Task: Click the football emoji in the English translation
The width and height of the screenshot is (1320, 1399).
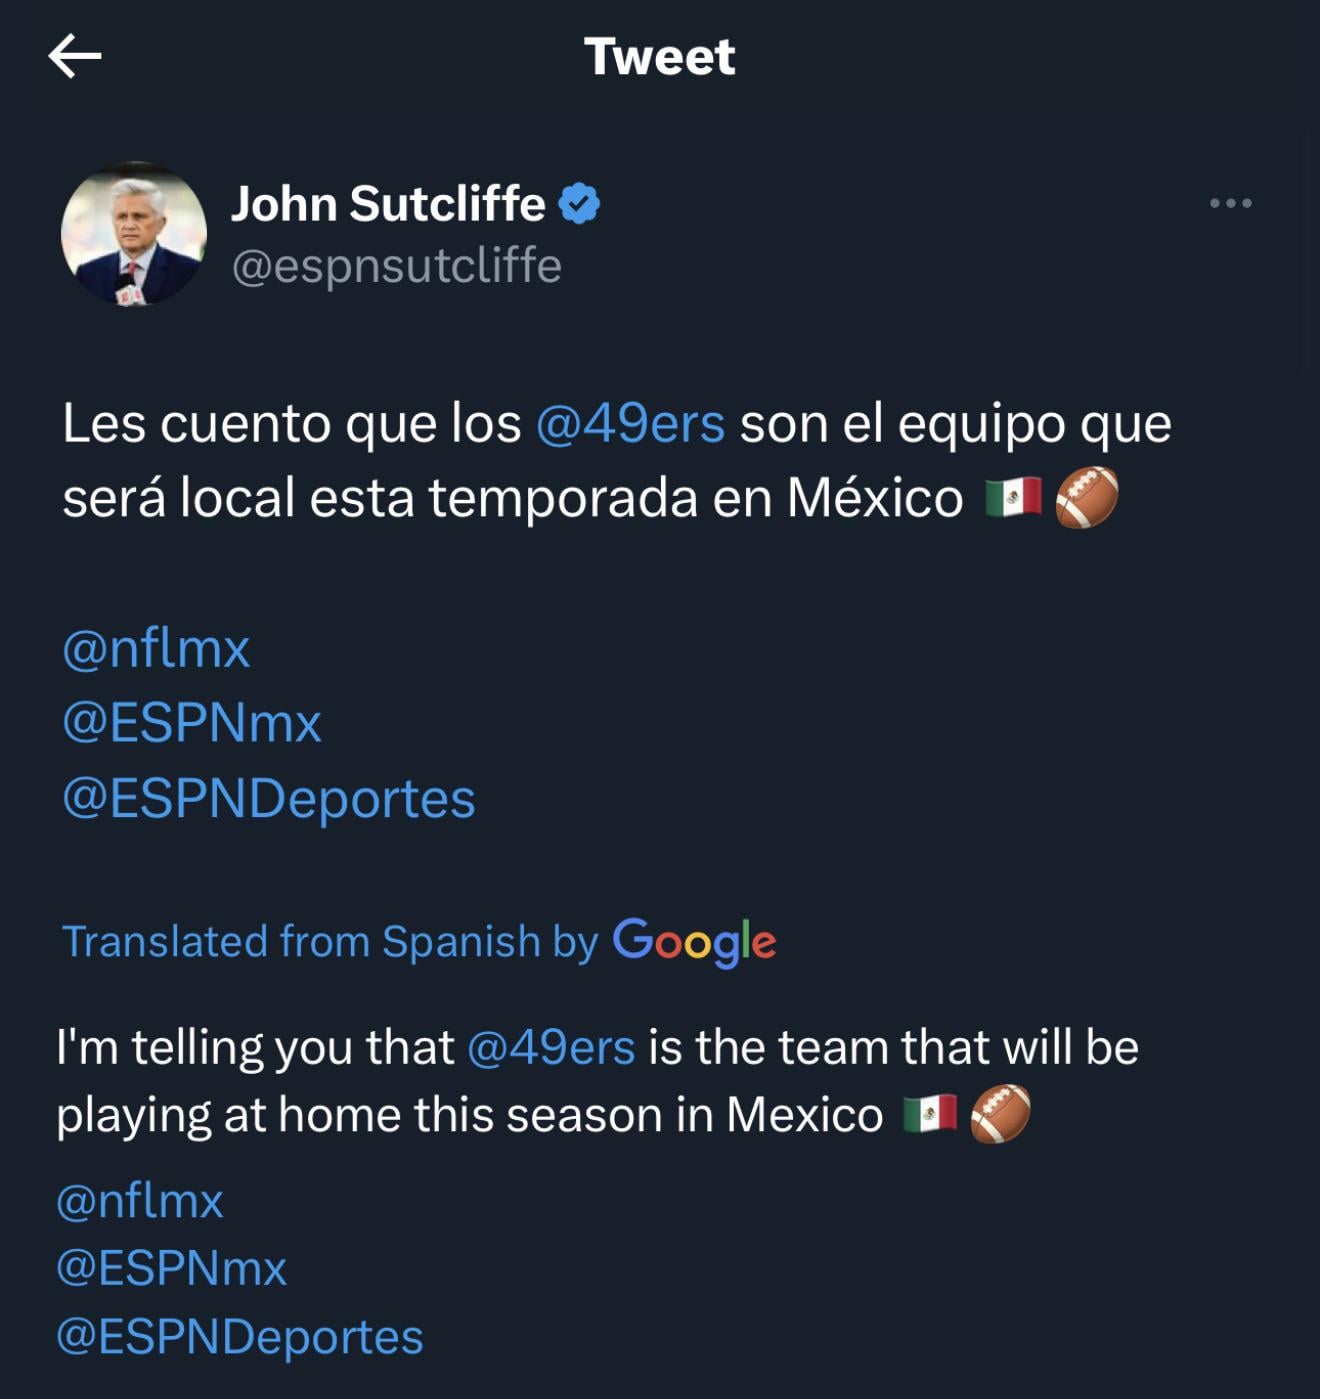Action: point(1000,1114)
